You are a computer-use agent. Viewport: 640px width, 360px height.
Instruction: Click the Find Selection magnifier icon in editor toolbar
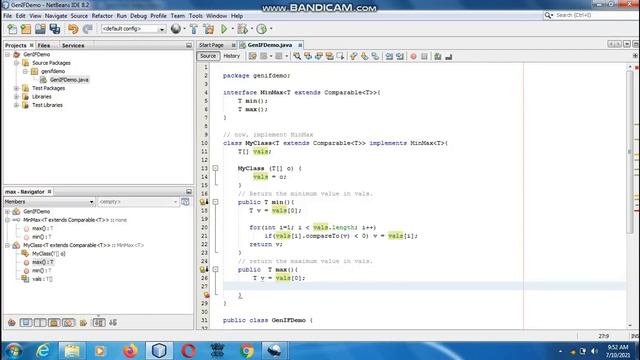point(297,56)
